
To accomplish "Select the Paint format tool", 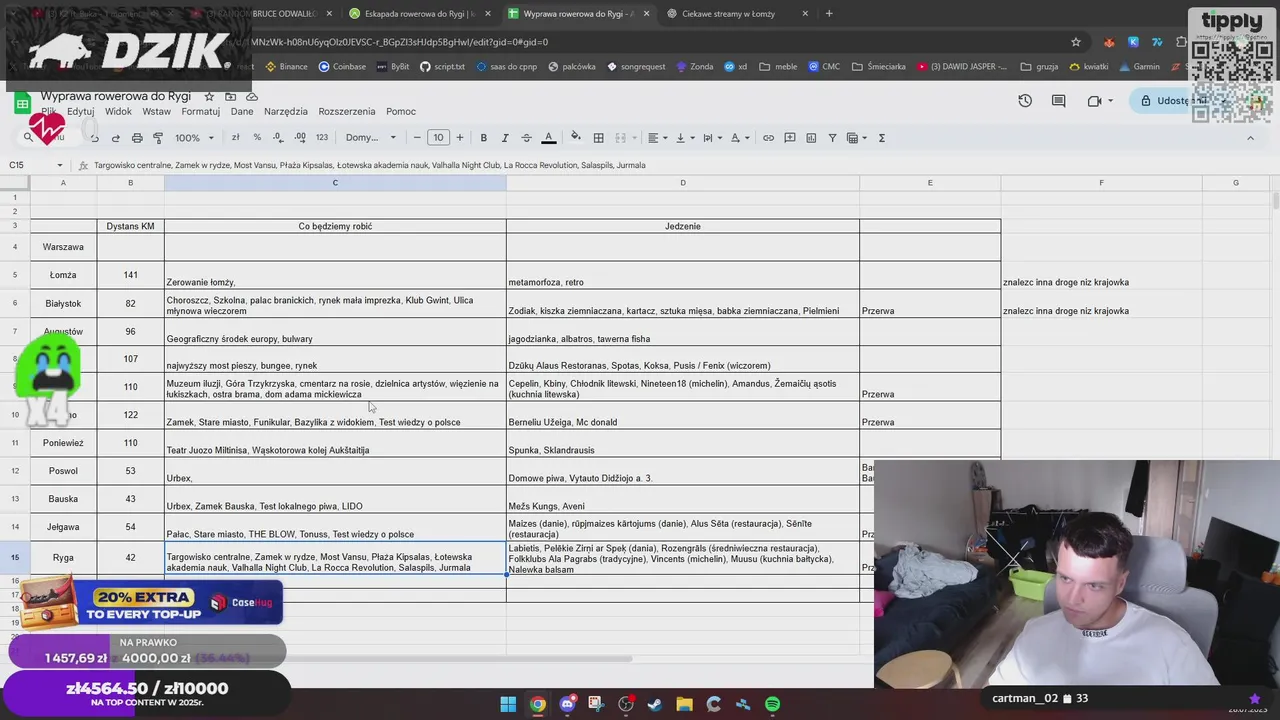I will coord(158,138).
